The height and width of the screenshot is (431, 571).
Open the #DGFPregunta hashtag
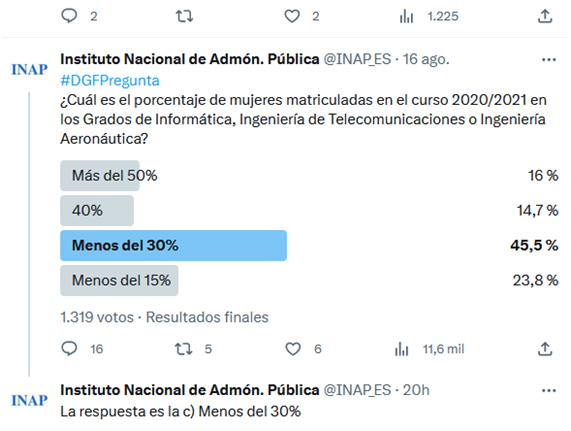[x=110, y=80]
